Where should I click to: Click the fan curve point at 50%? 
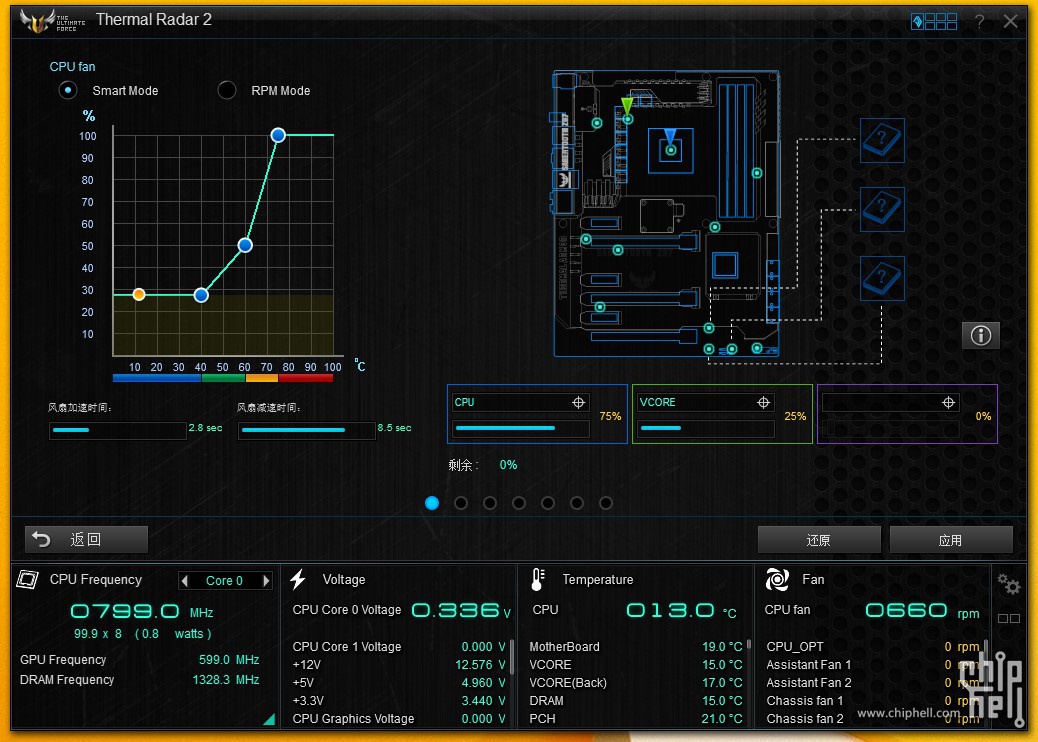(x=245, y=246)
